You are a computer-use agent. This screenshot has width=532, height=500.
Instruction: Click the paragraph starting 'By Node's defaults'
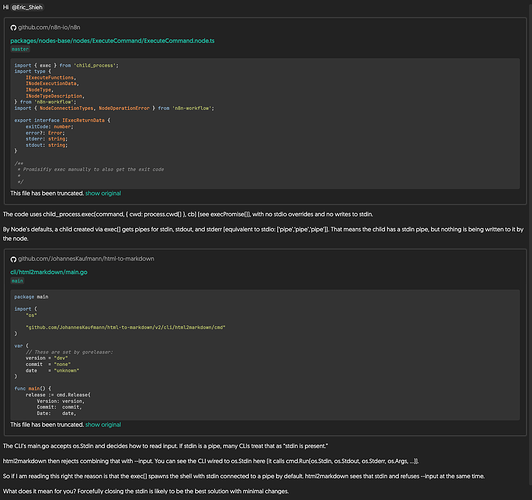pos(263,234)
